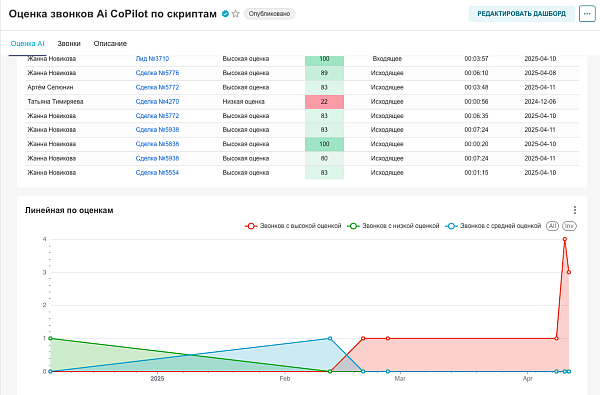Click the green score cell 89
Image resolution: width=600 pixels, height=395 pixels.
point(324,73)
